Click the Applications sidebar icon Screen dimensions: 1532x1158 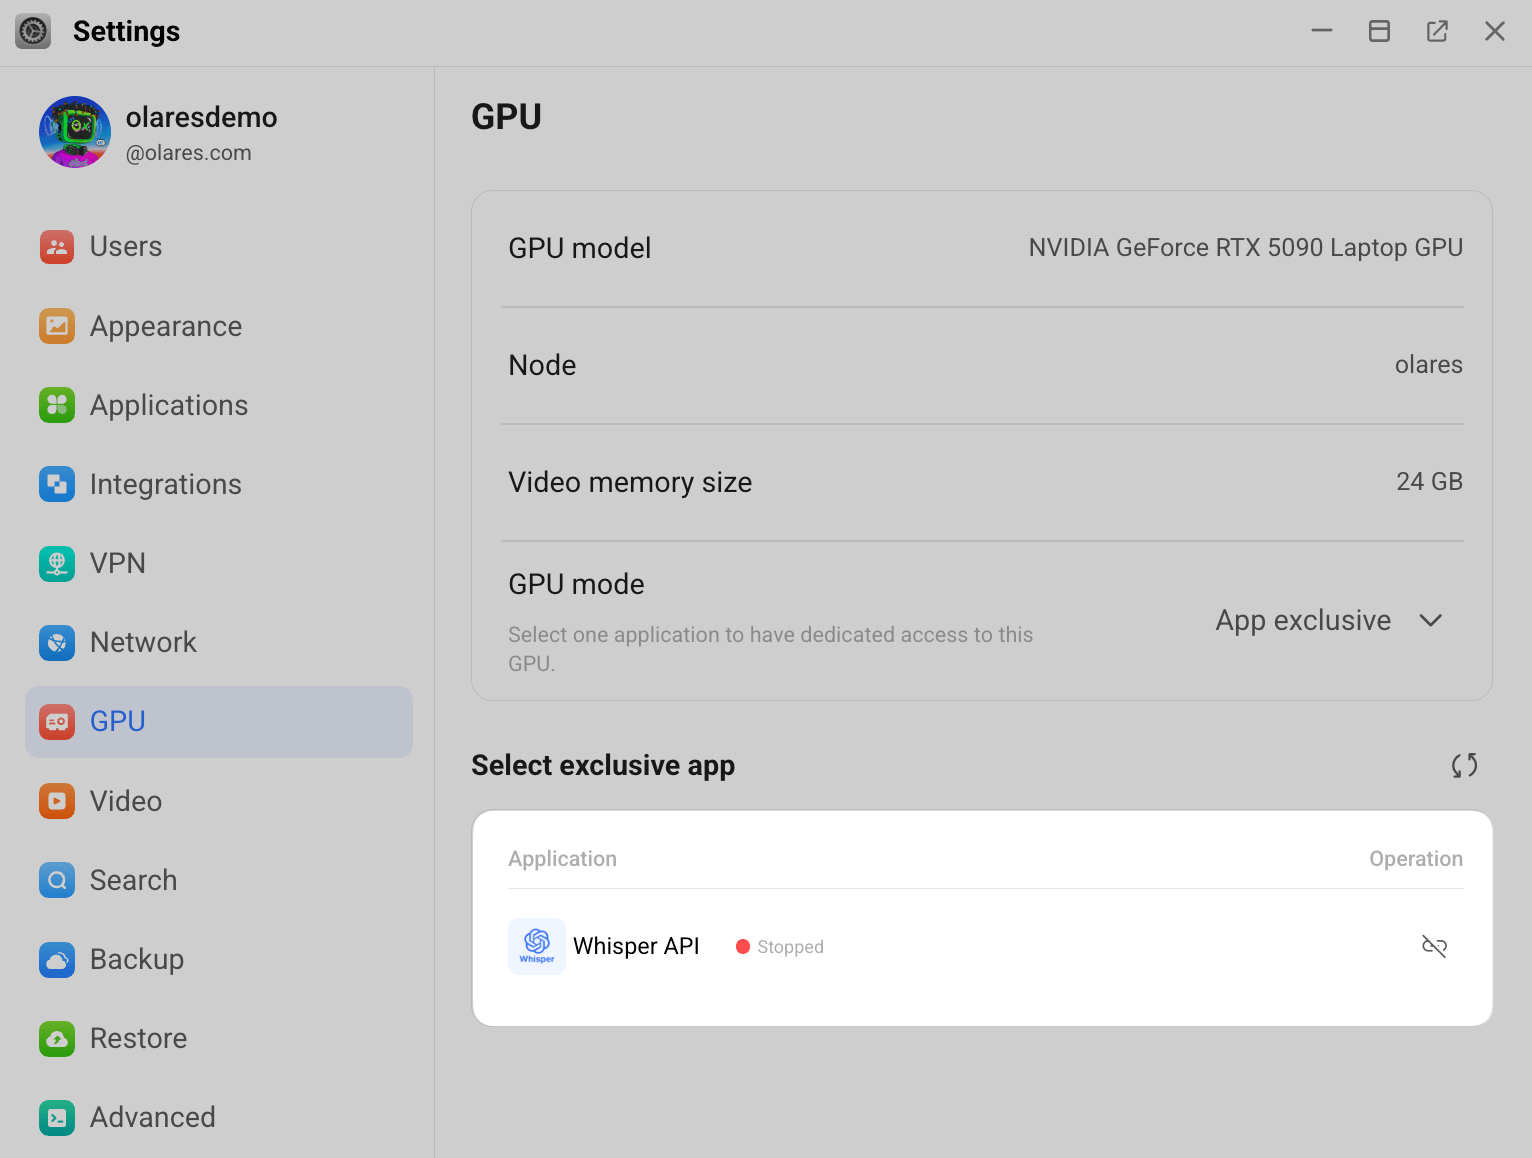57,405
